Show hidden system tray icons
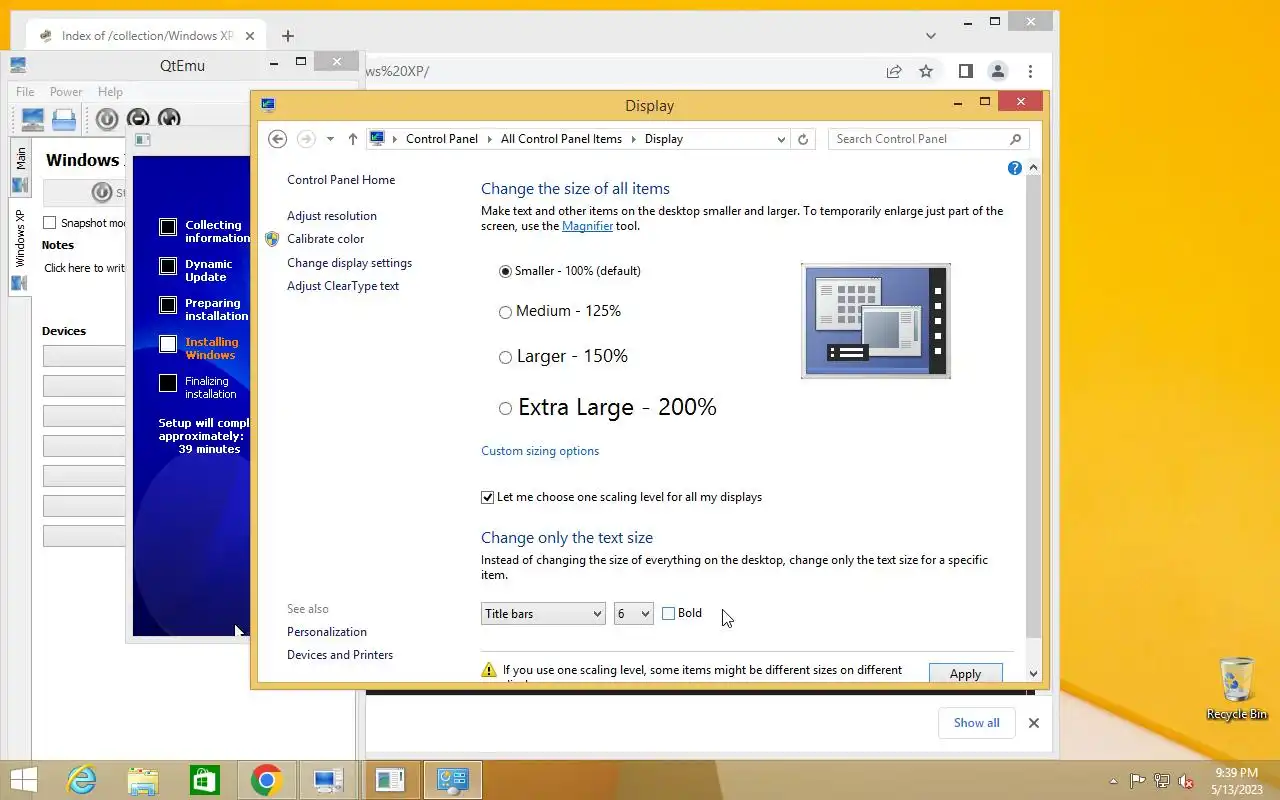 click(1113, 781)
